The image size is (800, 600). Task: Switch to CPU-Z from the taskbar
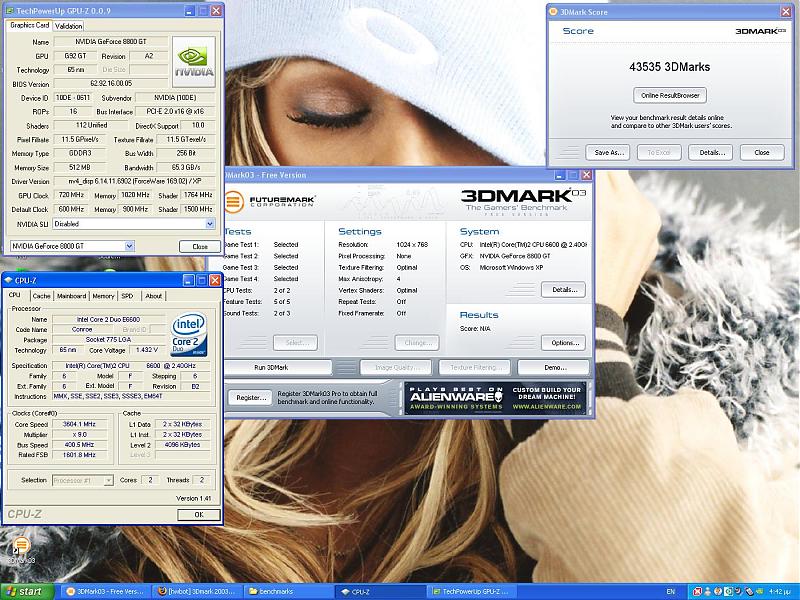[379, 592]
